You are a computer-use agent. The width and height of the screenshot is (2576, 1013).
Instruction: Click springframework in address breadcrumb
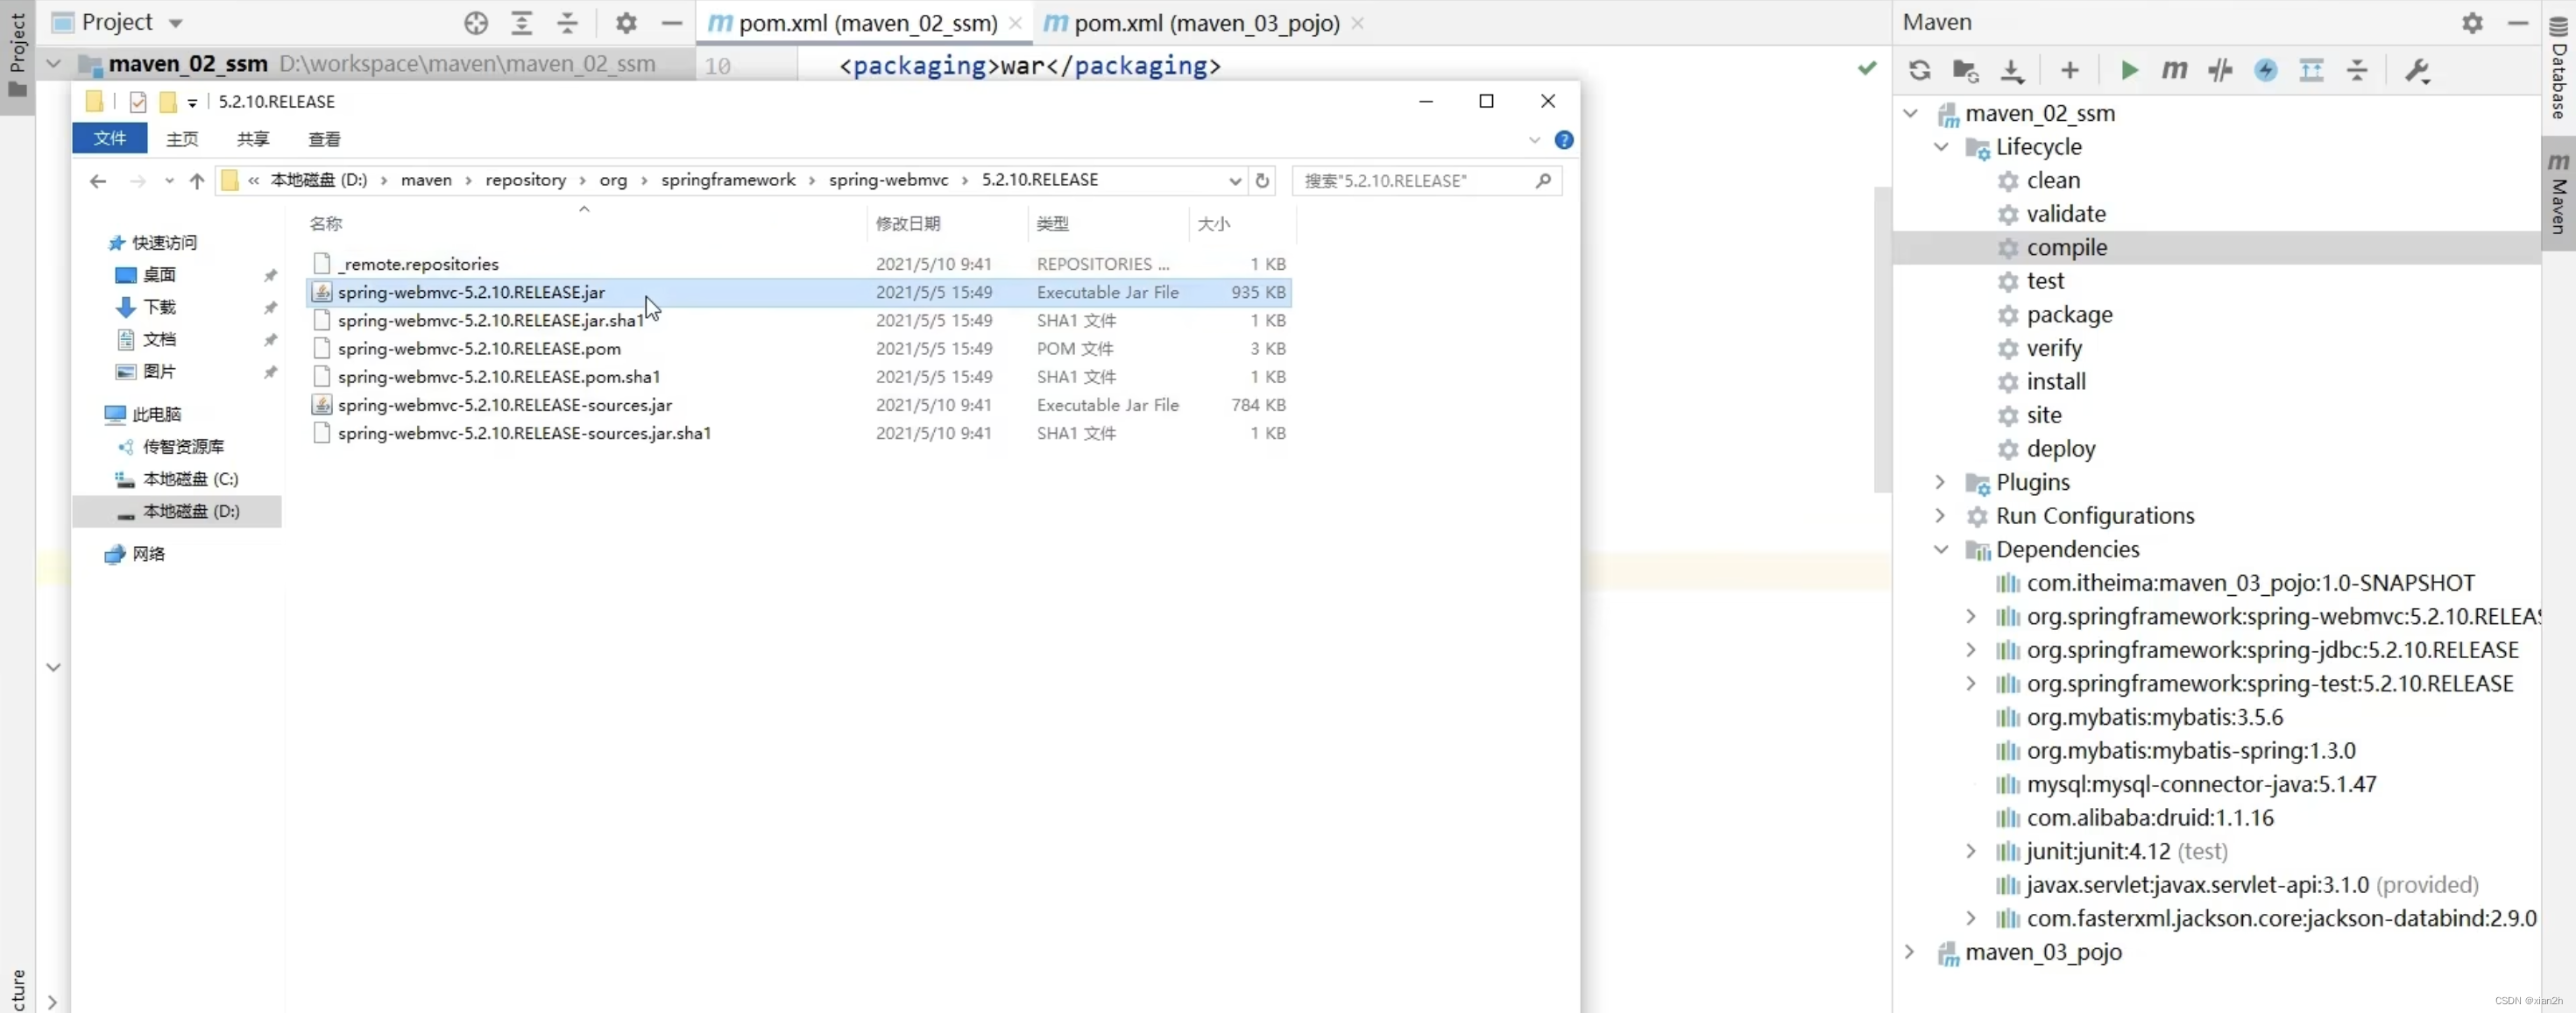pyautogui.click(x=728, y=180)
